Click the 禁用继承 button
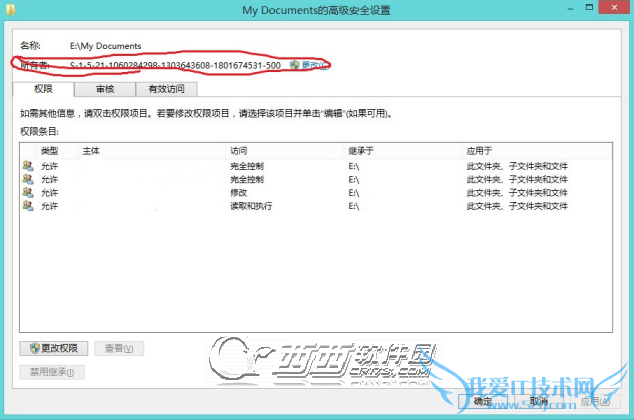This screenshot has width=634, height=420. tap(52, 372)
